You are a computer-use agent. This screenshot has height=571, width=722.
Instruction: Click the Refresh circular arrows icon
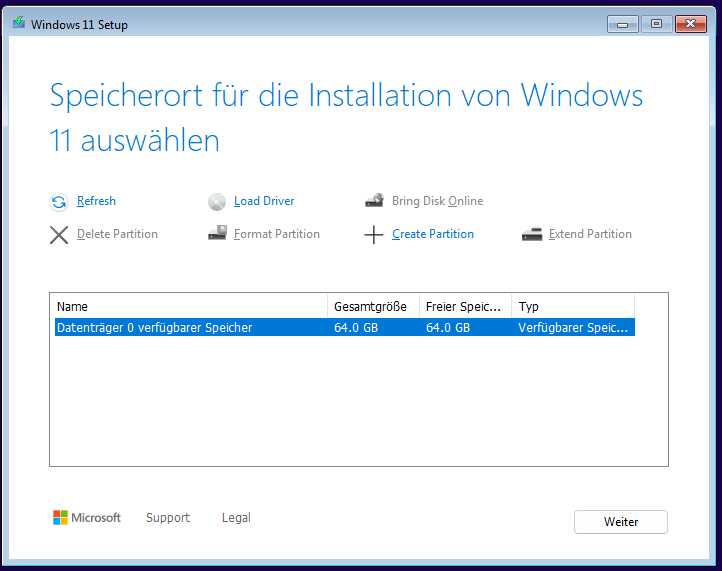(x=59, y=202)
